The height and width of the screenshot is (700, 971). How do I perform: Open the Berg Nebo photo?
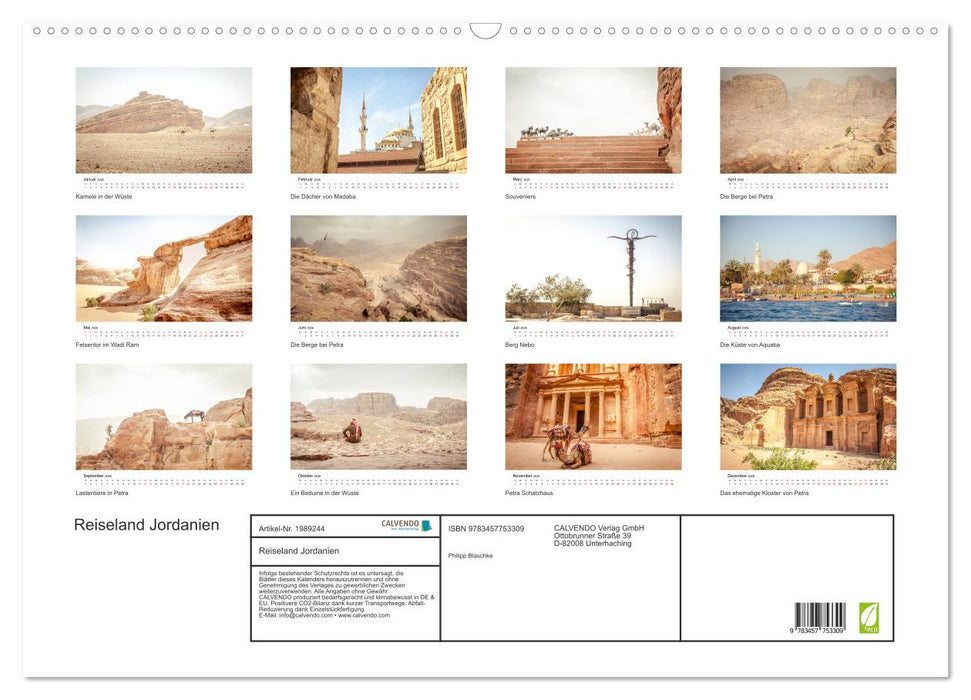pyautogui.click(x=593, y=268)
